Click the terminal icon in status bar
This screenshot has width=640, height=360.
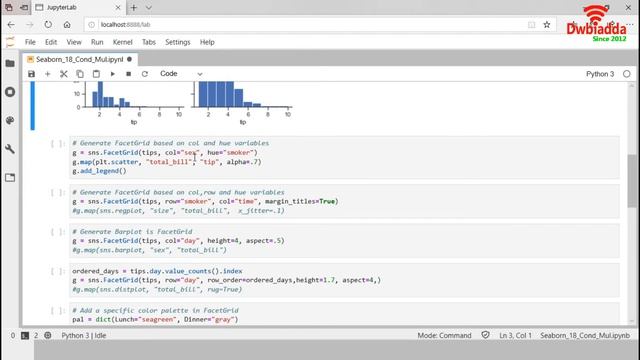(25, 336)
